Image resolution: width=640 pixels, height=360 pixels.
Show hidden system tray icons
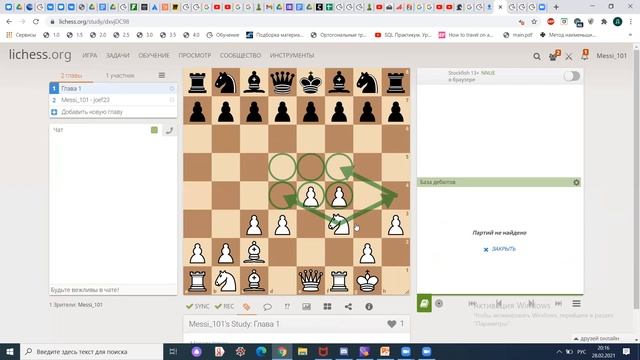click(x=559, y=352)
